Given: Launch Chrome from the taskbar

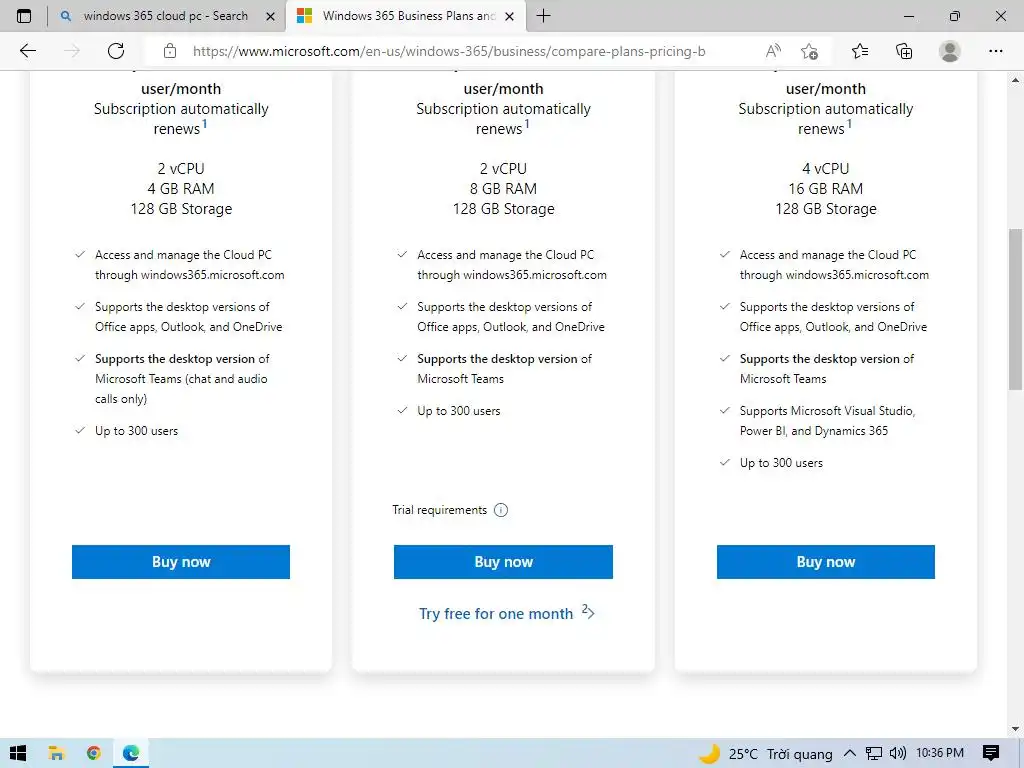Looking at the screenshot, I should click(93, 754).
